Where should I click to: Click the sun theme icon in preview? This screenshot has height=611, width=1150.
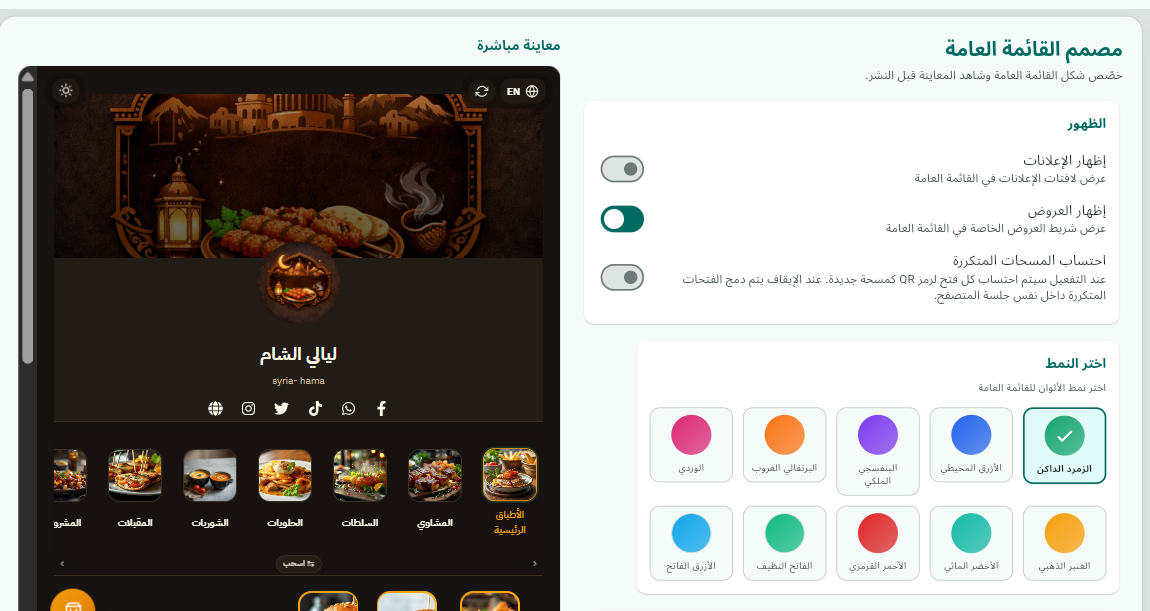66,91
